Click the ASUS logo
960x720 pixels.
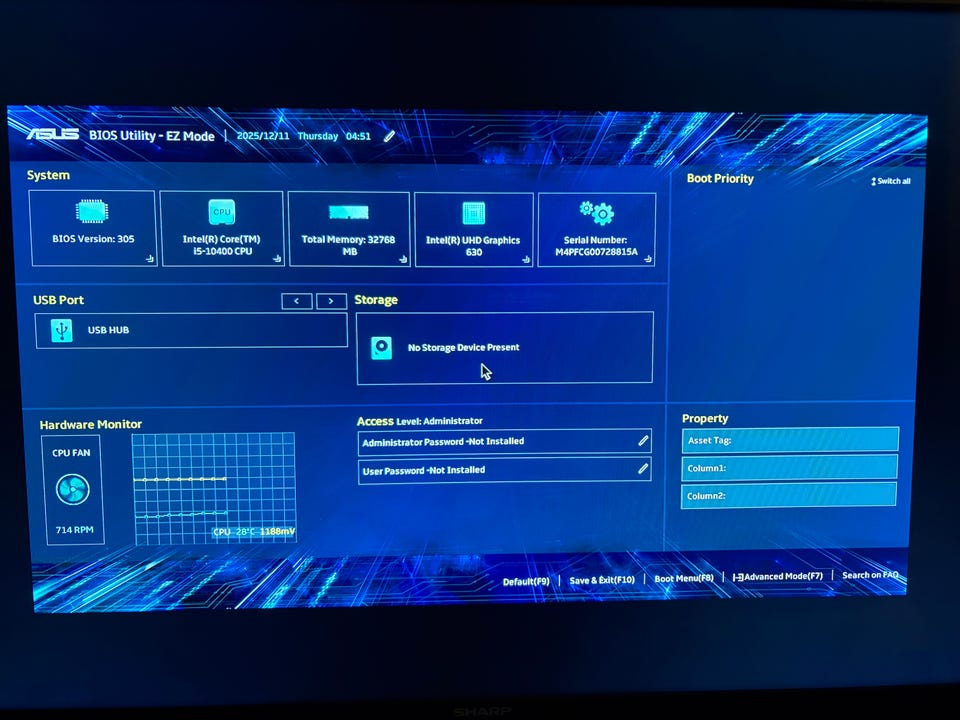tap(53, 134)
